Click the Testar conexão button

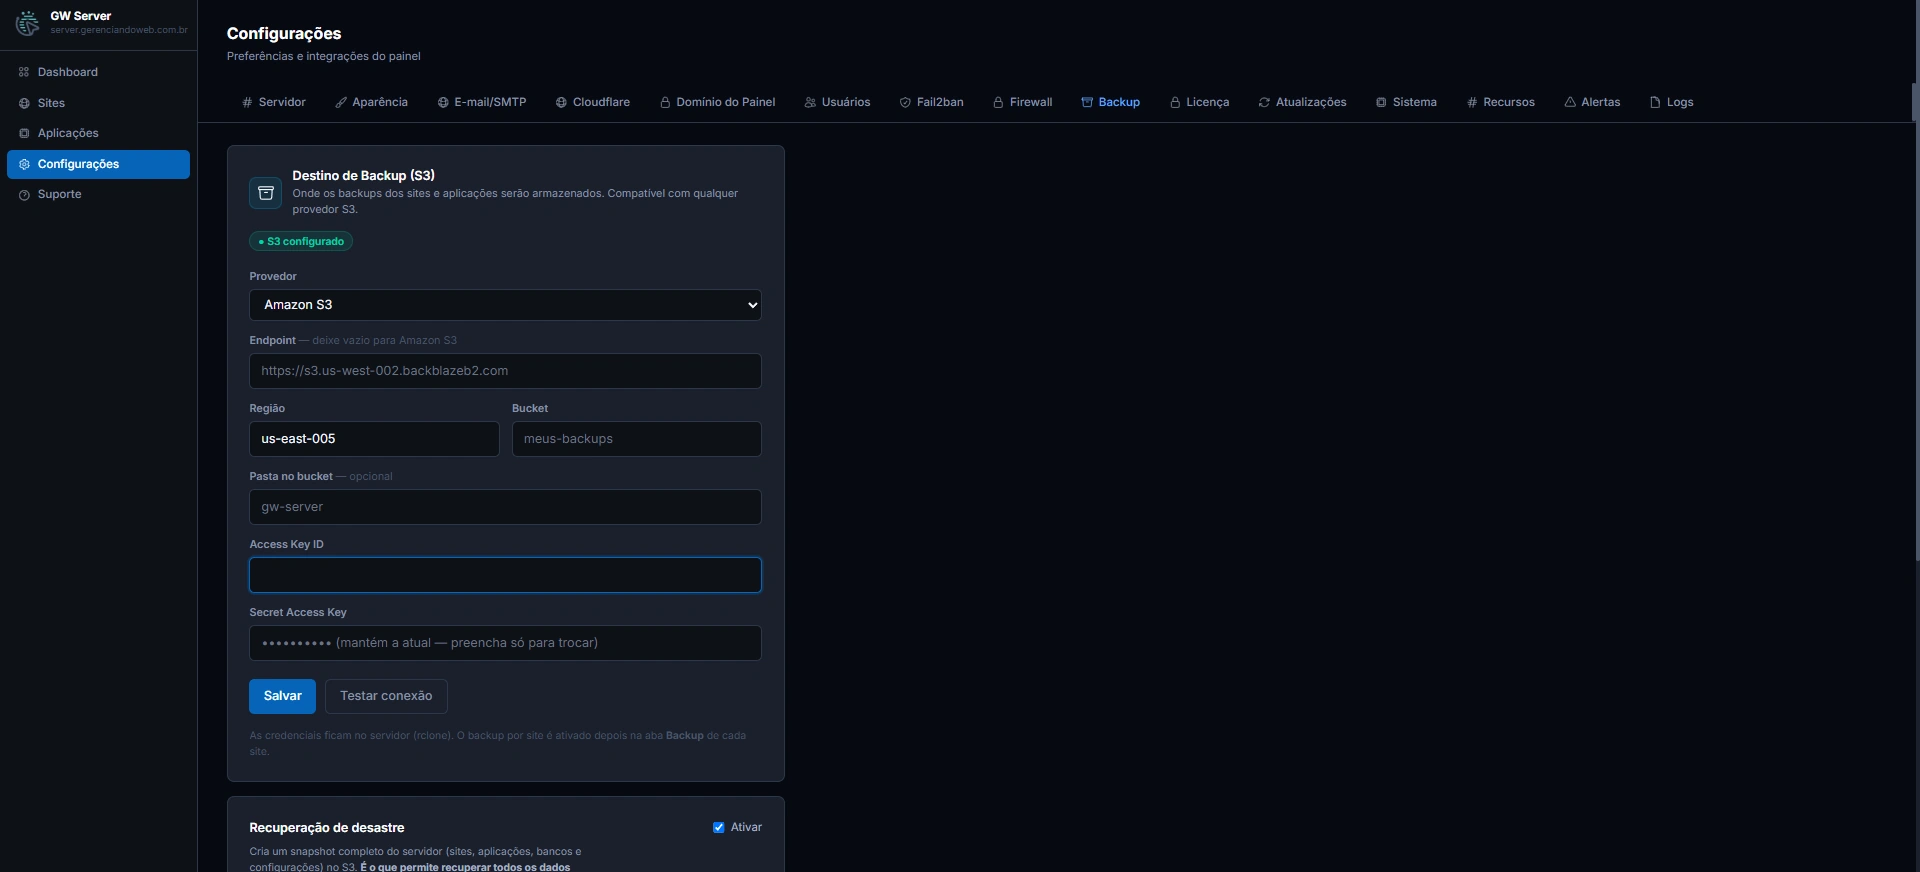(386, 696)
